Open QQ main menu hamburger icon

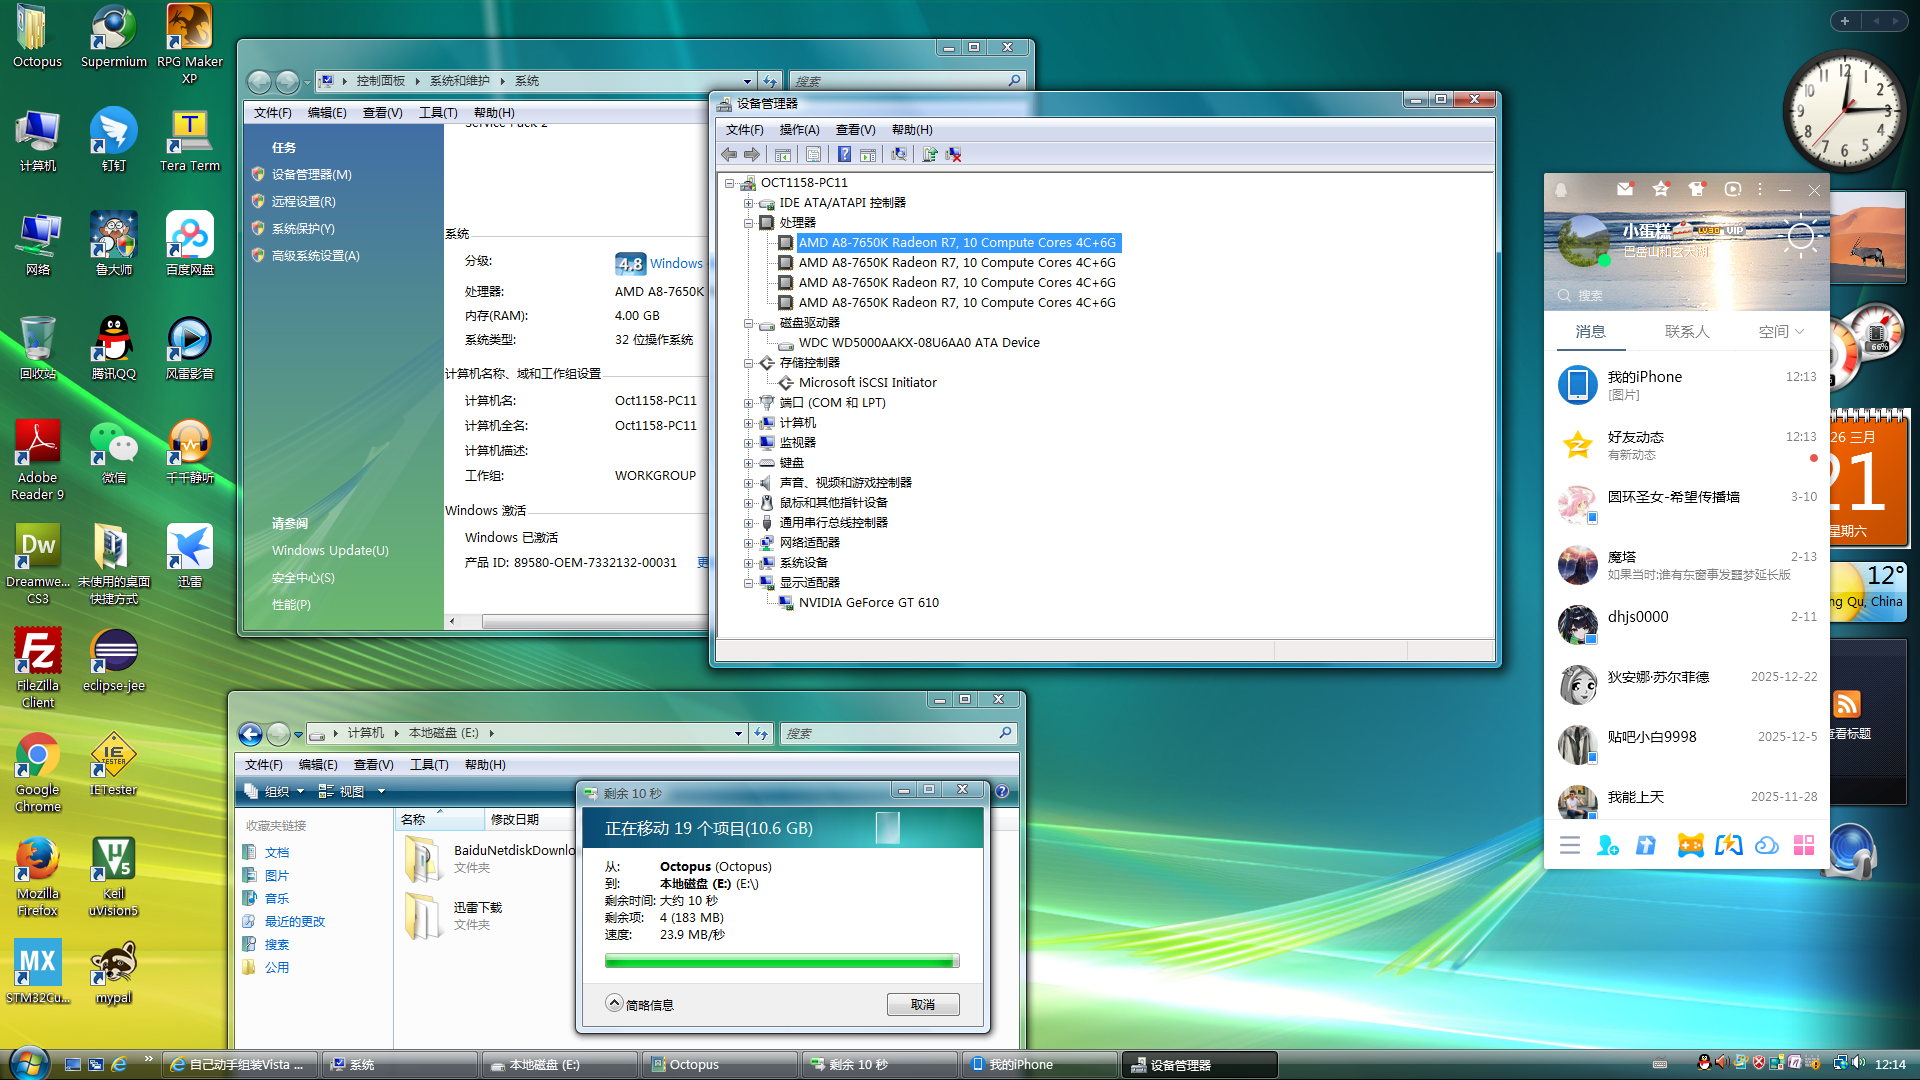tap(1570, 846)
